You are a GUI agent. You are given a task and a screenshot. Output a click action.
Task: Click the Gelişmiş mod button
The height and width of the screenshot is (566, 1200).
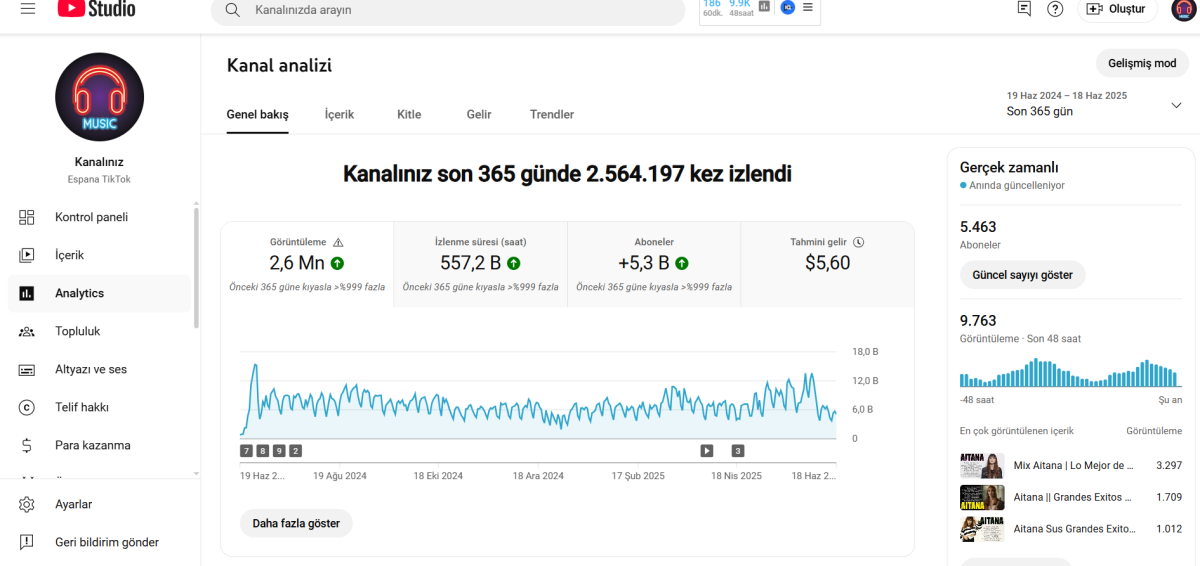1142,63
